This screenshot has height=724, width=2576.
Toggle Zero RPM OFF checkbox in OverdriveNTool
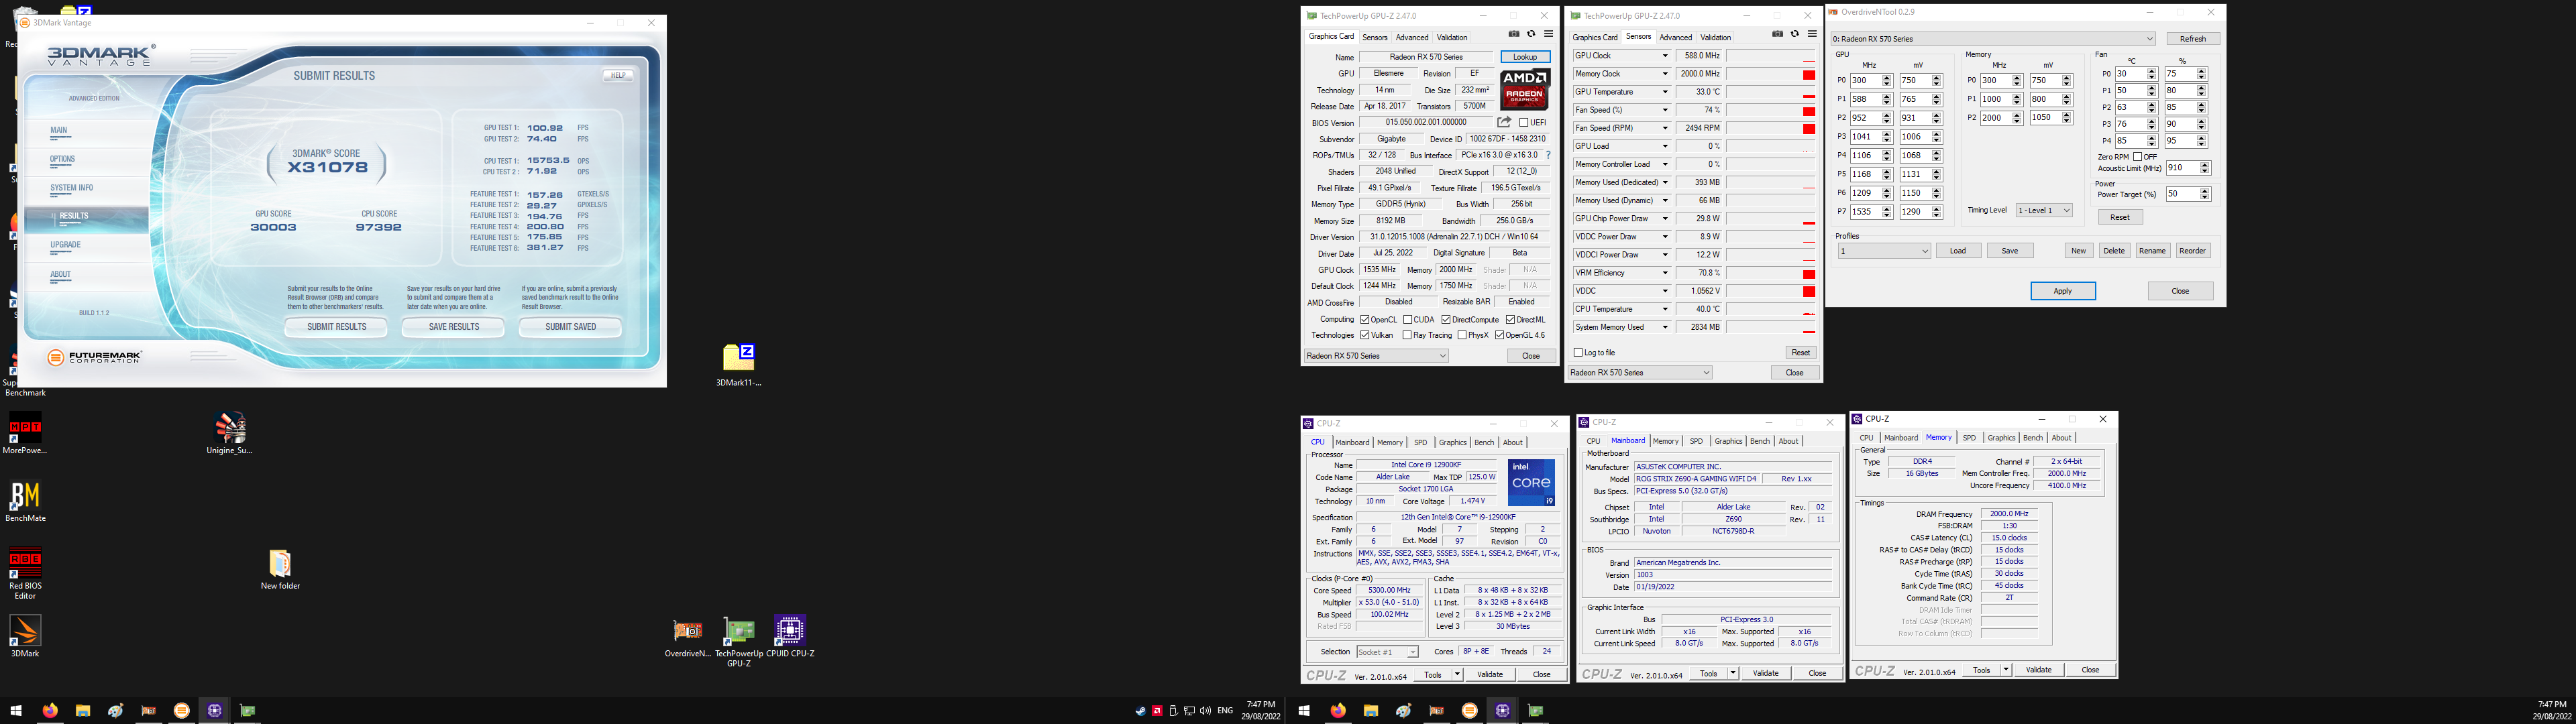pyautogui.click(x=2138, y=157)
